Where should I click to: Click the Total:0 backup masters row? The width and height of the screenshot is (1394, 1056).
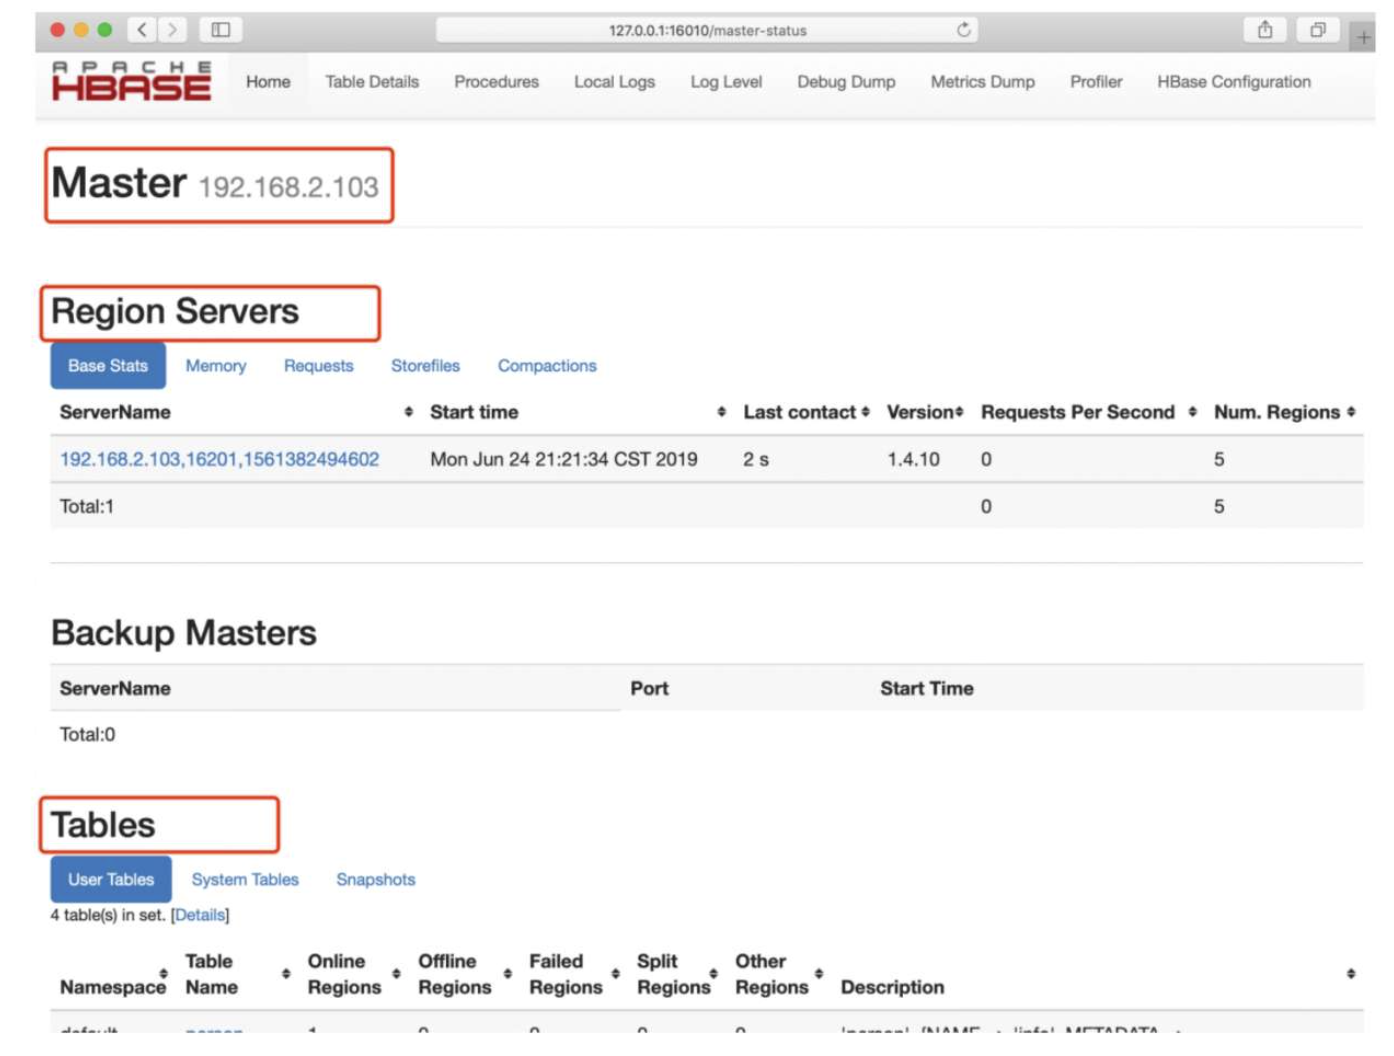[707, 734]
